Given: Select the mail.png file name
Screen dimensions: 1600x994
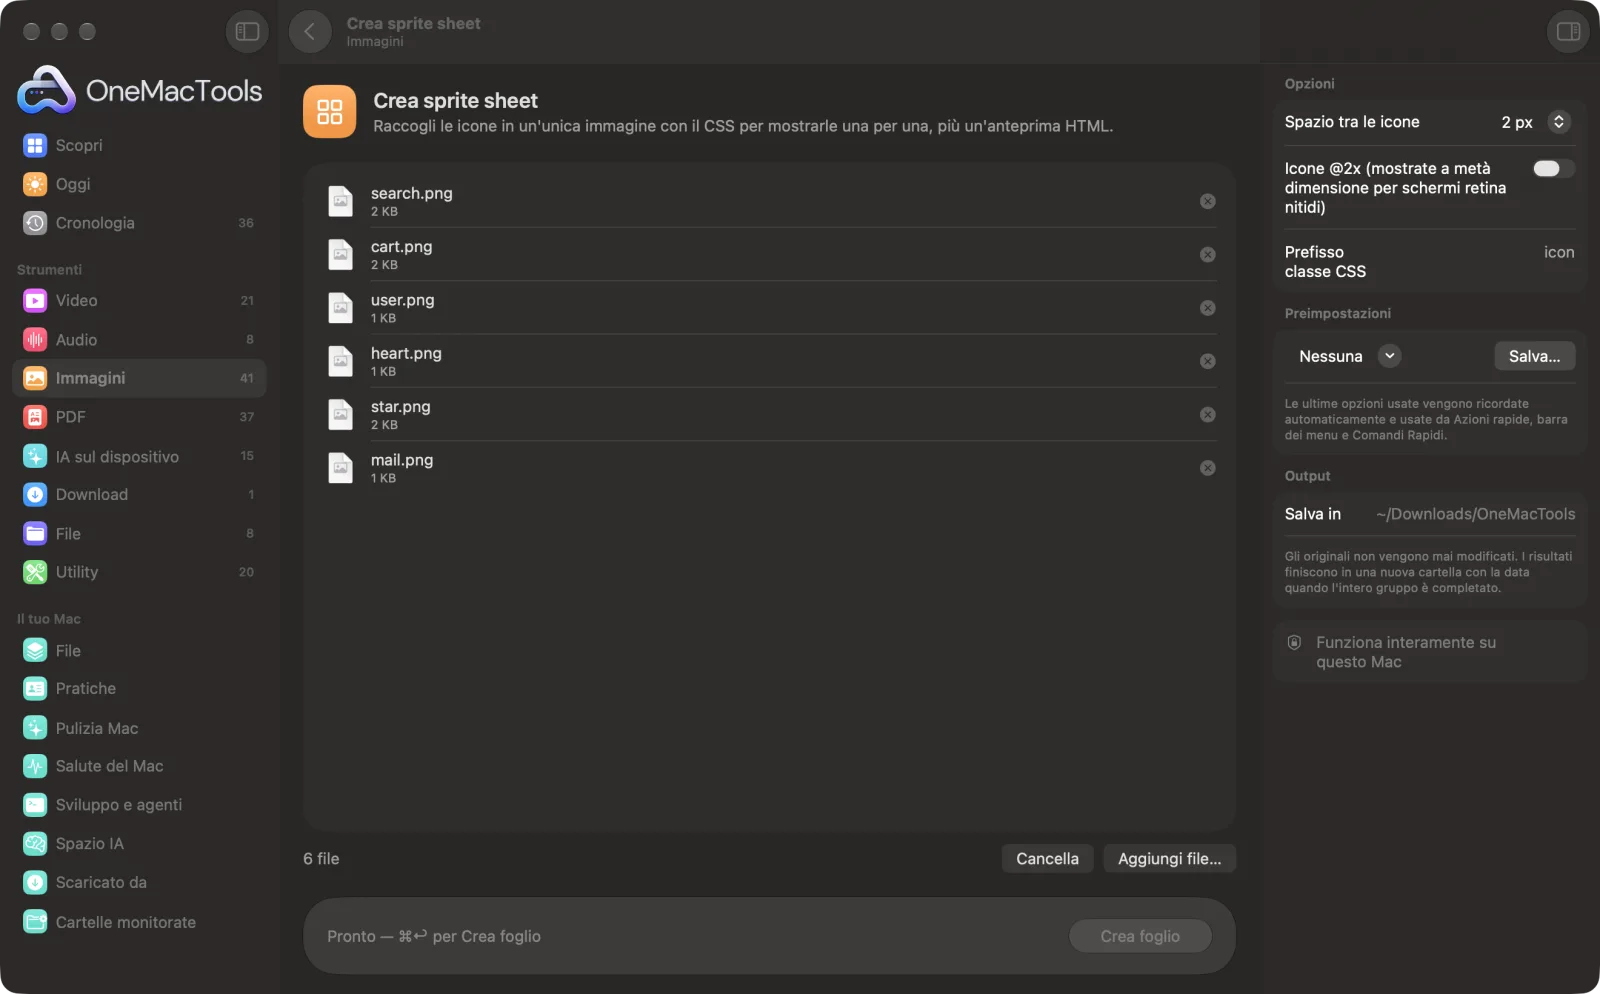Looking at the screenshot, I should coord(402,460).
